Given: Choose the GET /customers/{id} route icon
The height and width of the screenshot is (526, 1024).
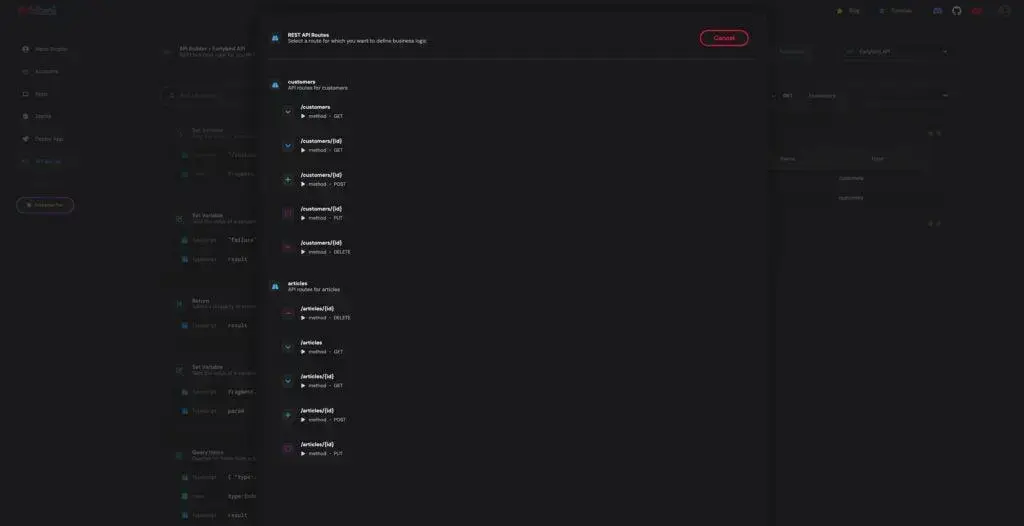Looking at the screenshot, I should 287,146.
